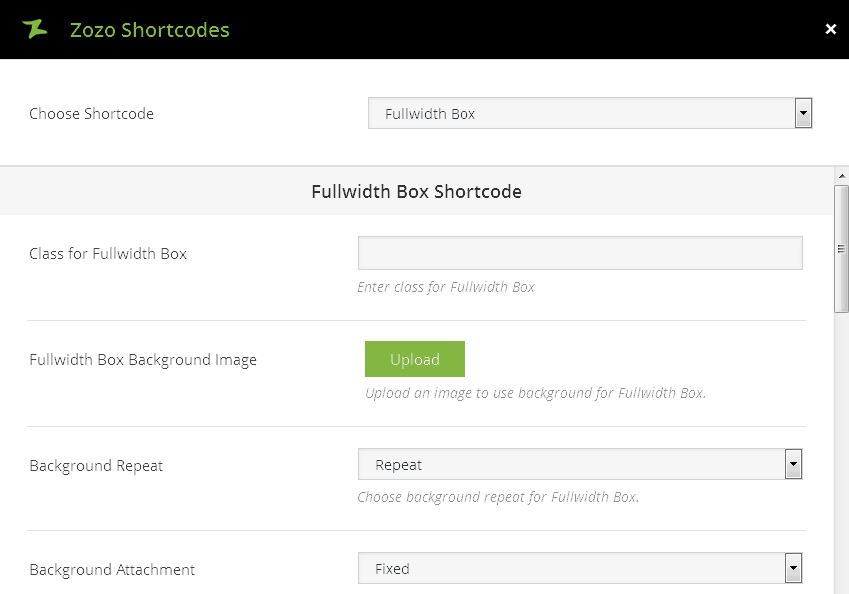
Task: Click the Class for Fullwidth Box label
Action: 108,254
